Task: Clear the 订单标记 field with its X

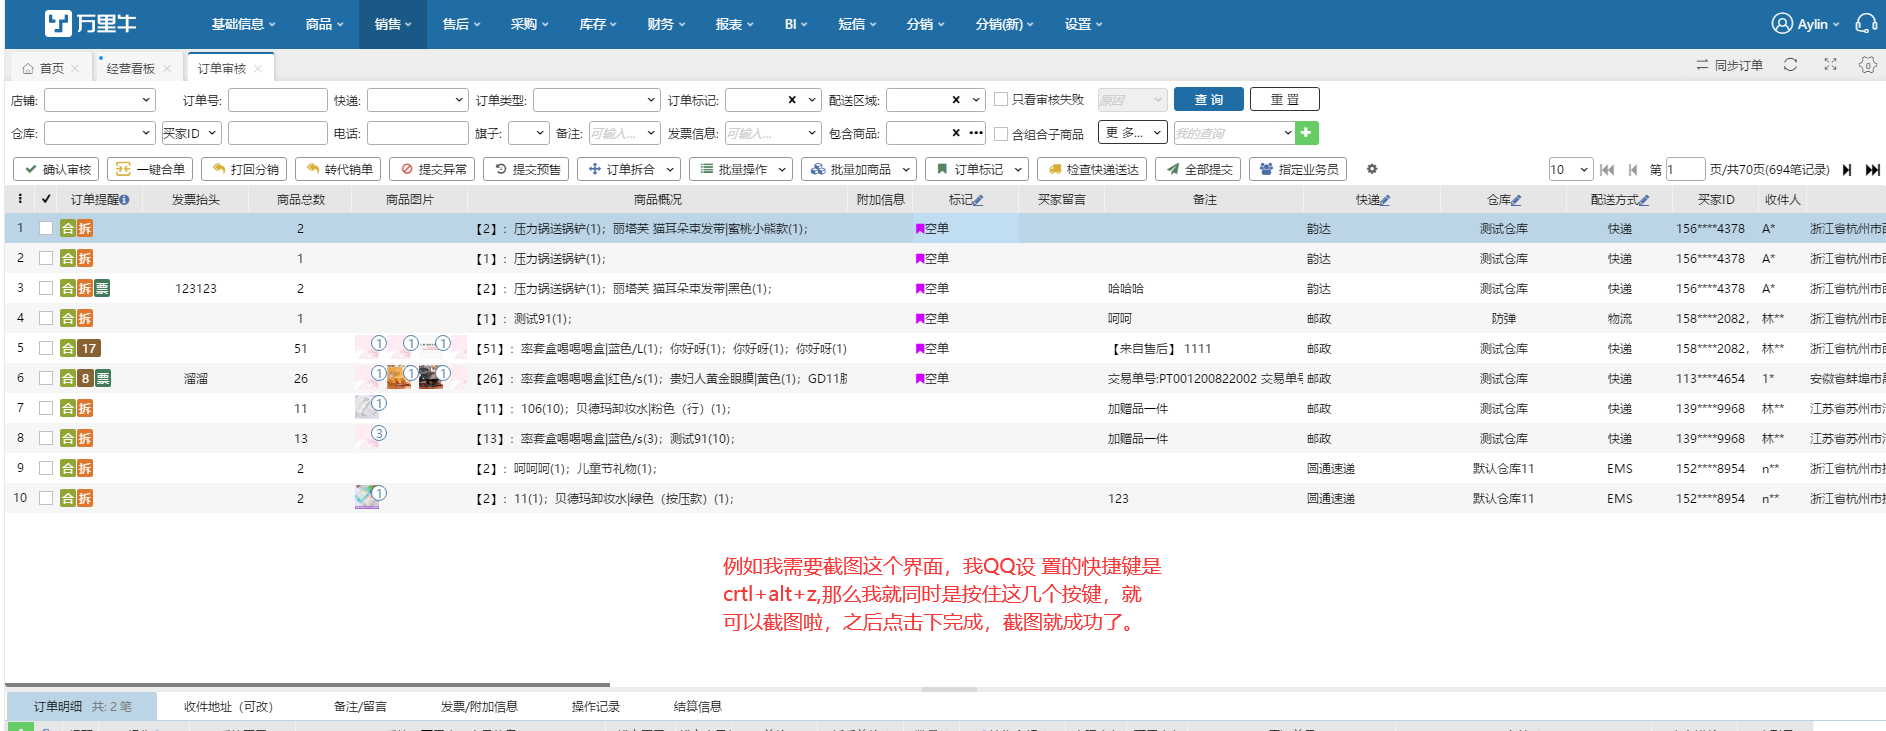Action: (x=792, y=100)
